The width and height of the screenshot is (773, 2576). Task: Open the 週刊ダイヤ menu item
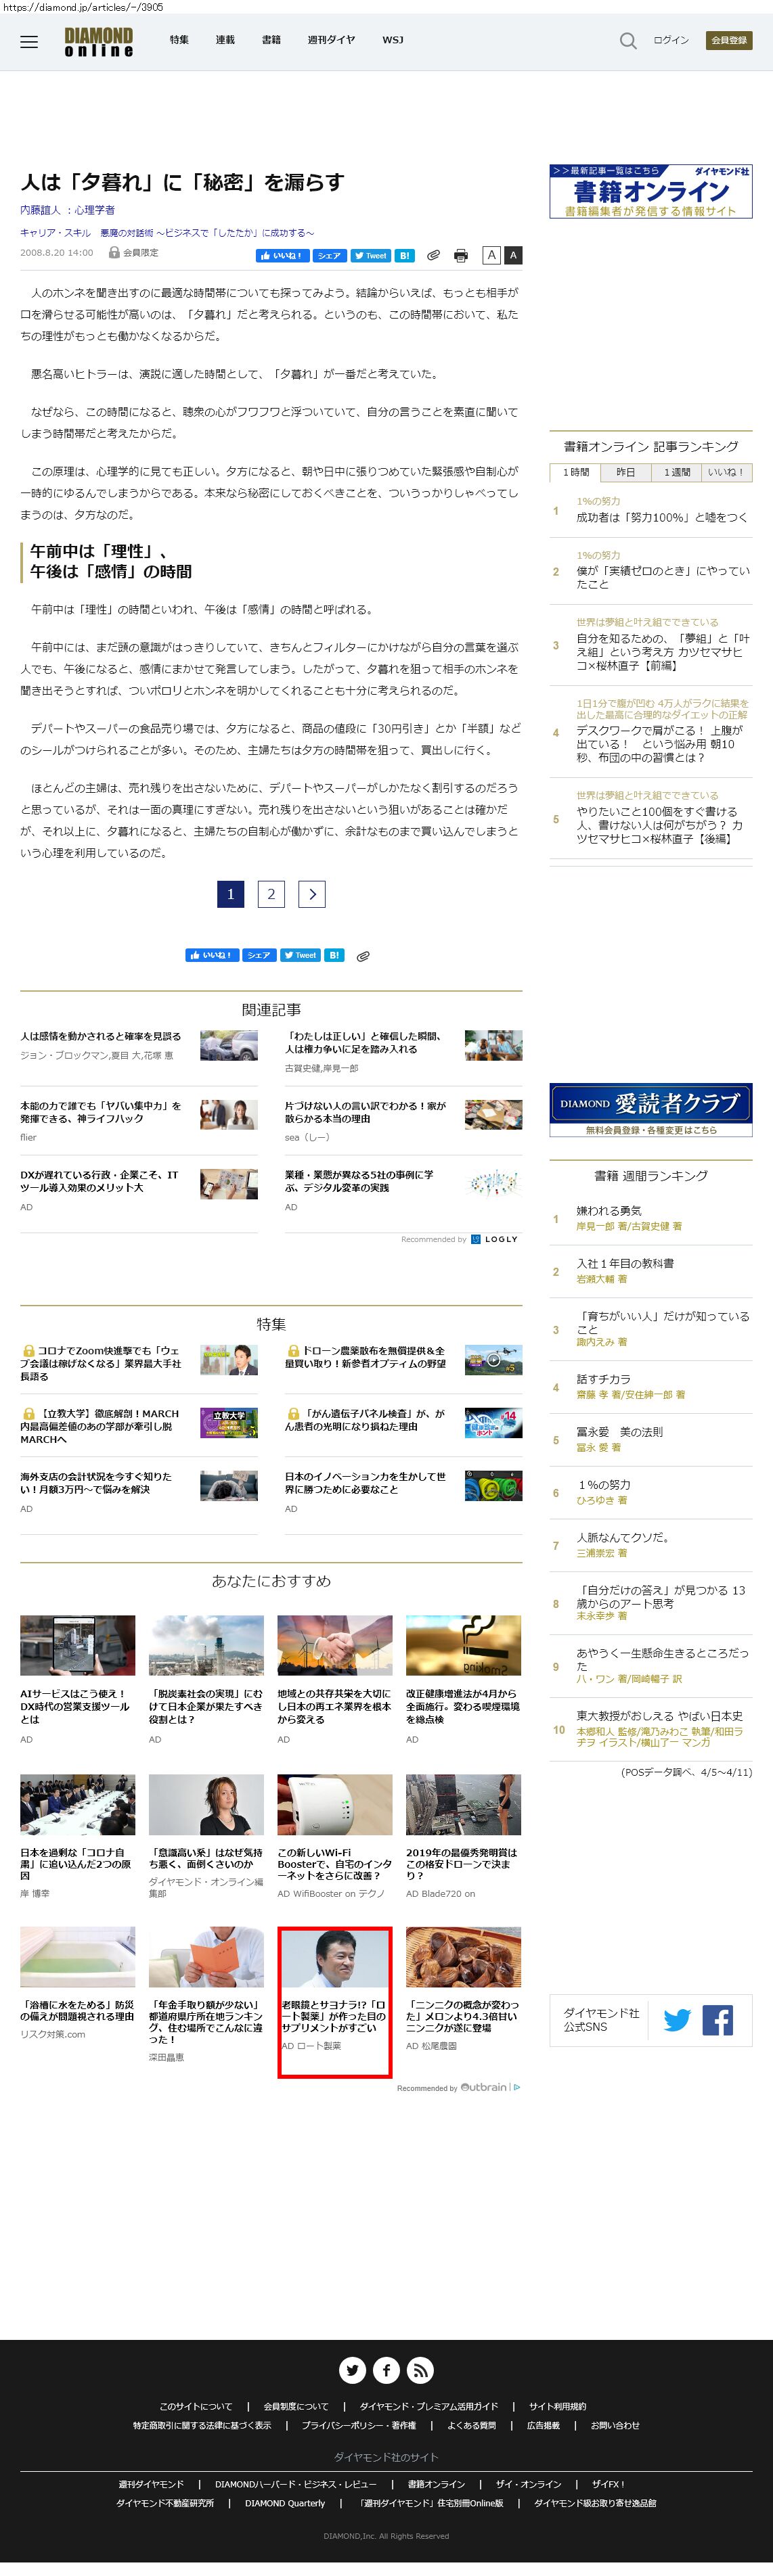[331, 40]
